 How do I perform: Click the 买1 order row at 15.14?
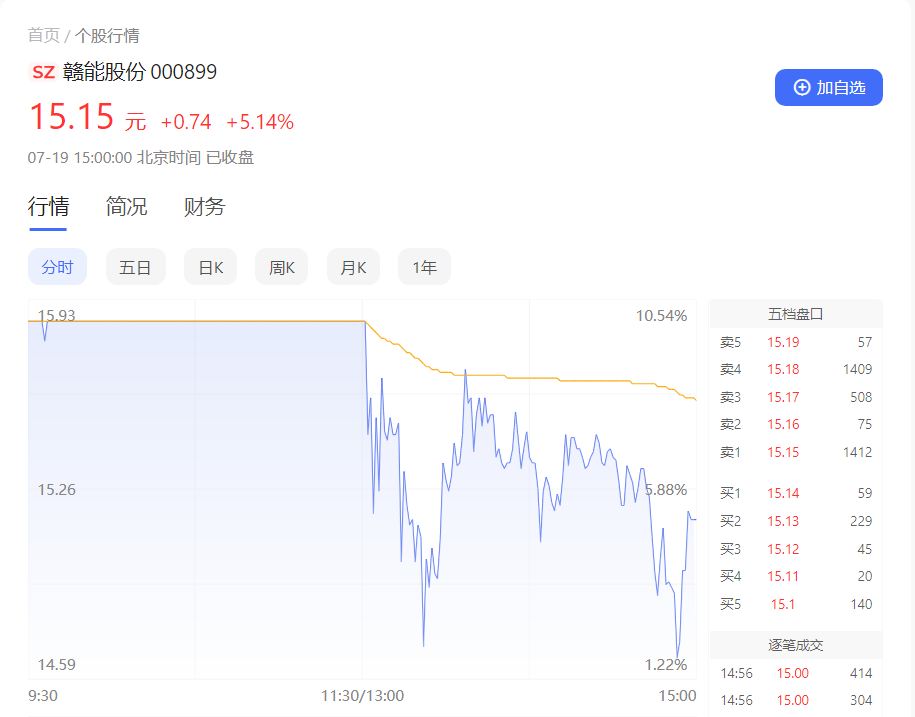point(795,493)
